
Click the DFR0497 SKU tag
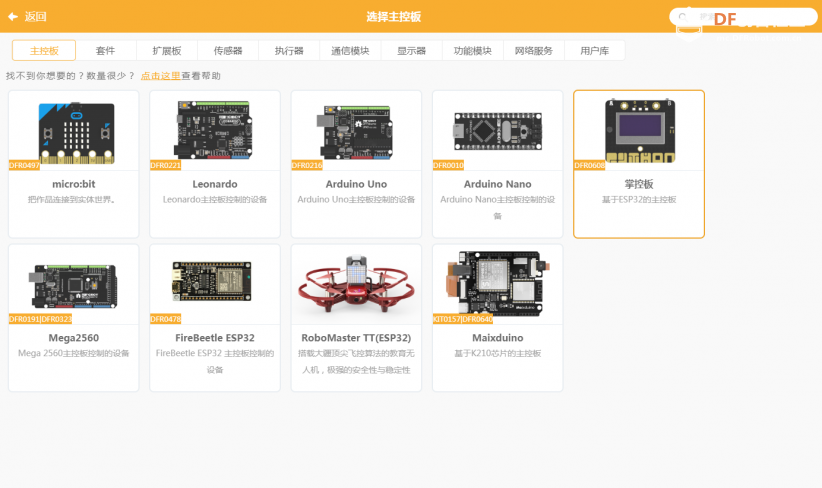[24, 166]
